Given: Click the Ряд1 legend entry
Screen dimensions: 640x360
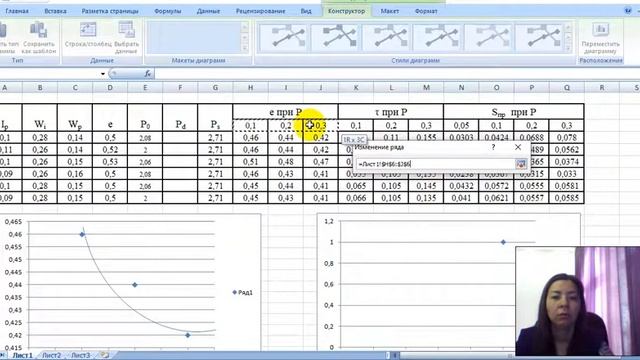Looking at the screenshot, I should click(243, 292).
